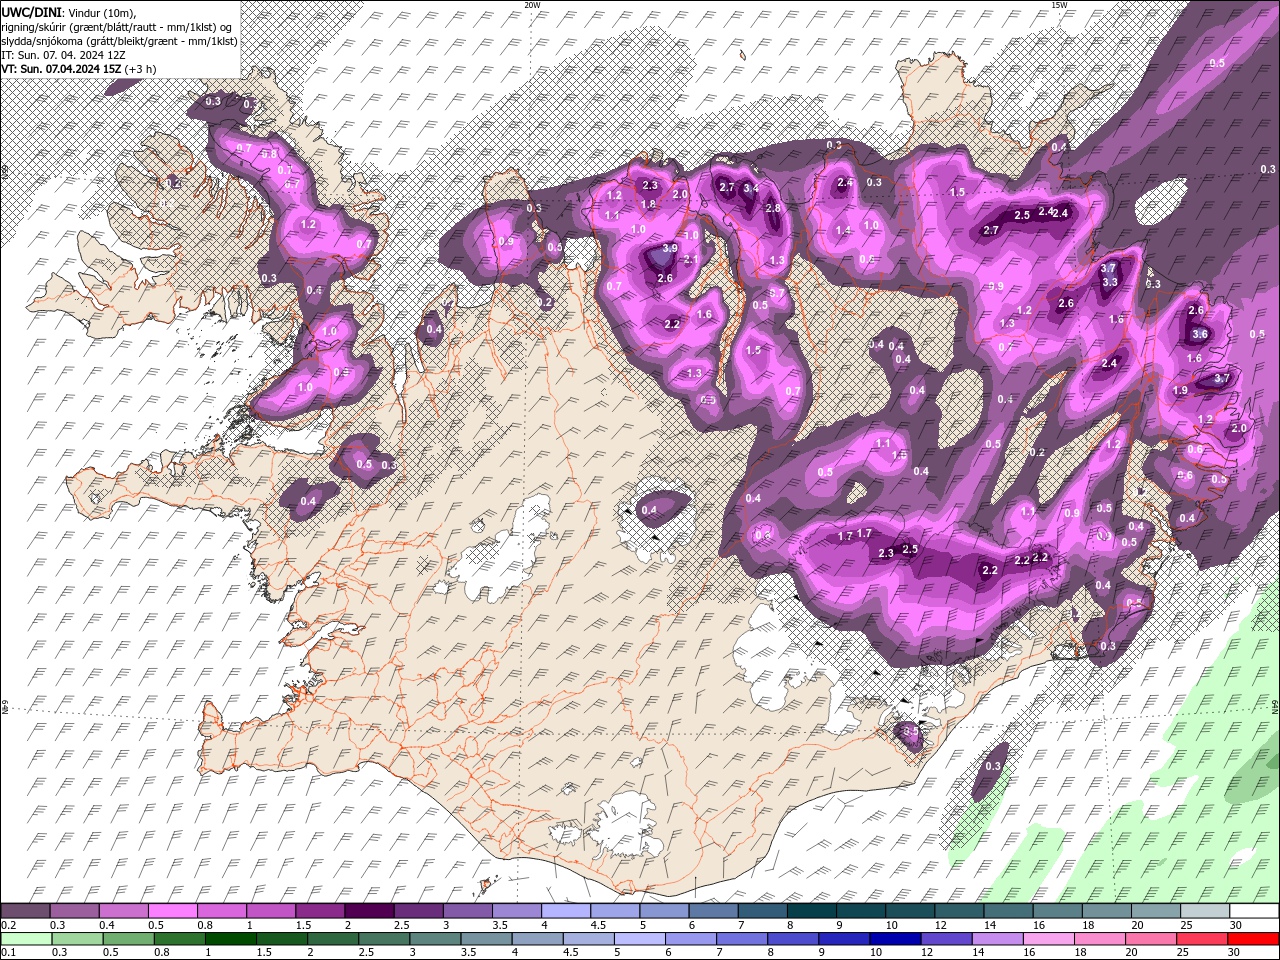
Task: Click the deep blue swatch labeled 10
Action: pyautogui.click(x=895, y=940)
